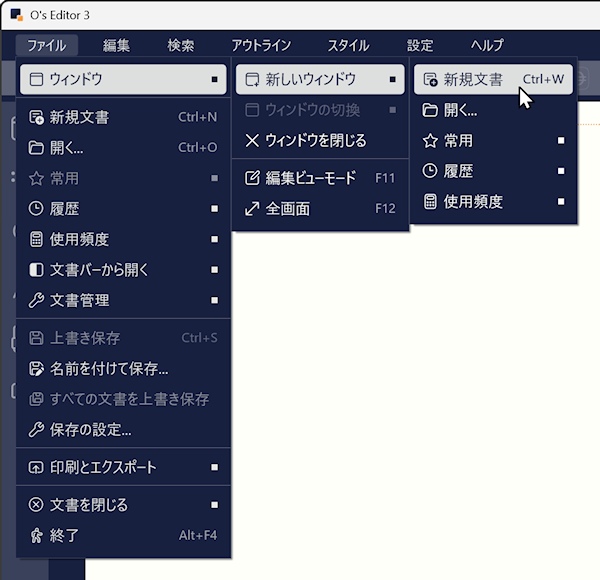This screenshot has width=600, height=580.
Task: Click the new document icon beside 新規文書 Ctrl+N
Action: tap(37, 117)
